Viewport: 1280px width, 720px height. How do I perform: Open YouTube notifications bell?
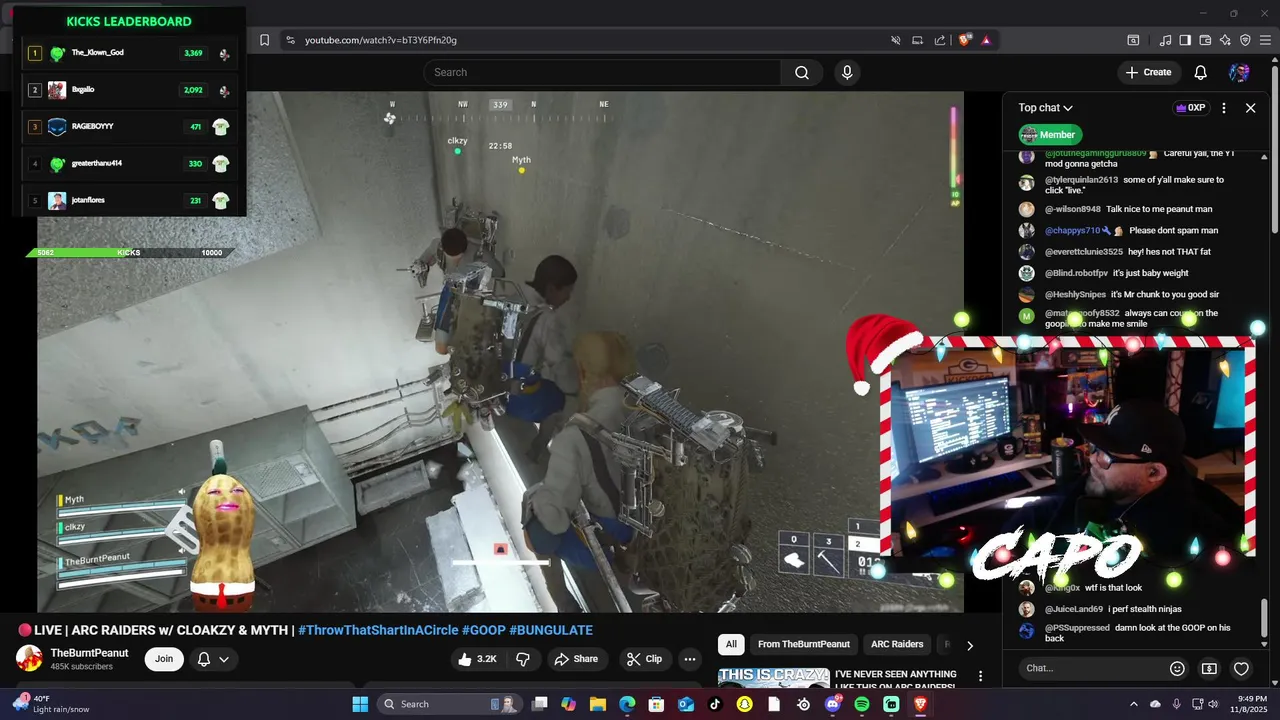pos(1201,72)
